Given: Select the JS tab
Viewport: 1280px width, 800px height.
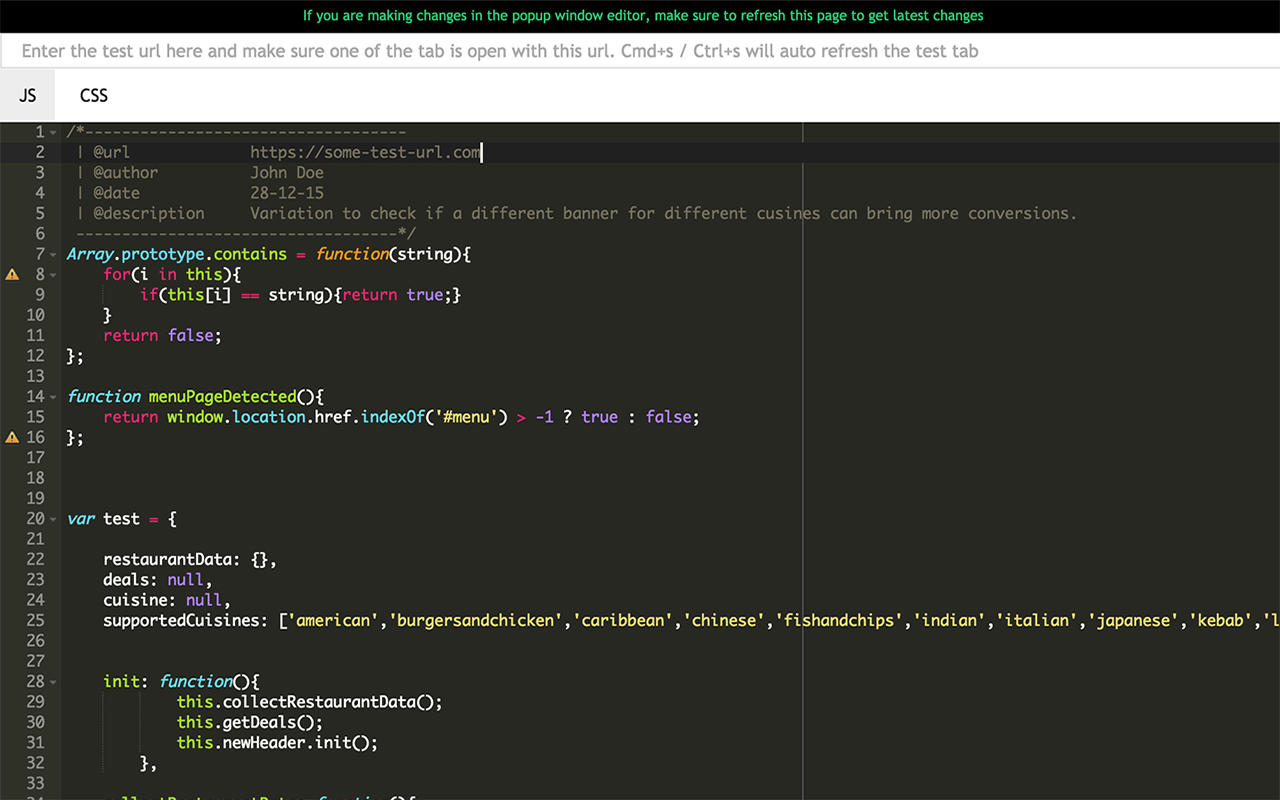Looking at the screenshot, I should tap(27, 94).
